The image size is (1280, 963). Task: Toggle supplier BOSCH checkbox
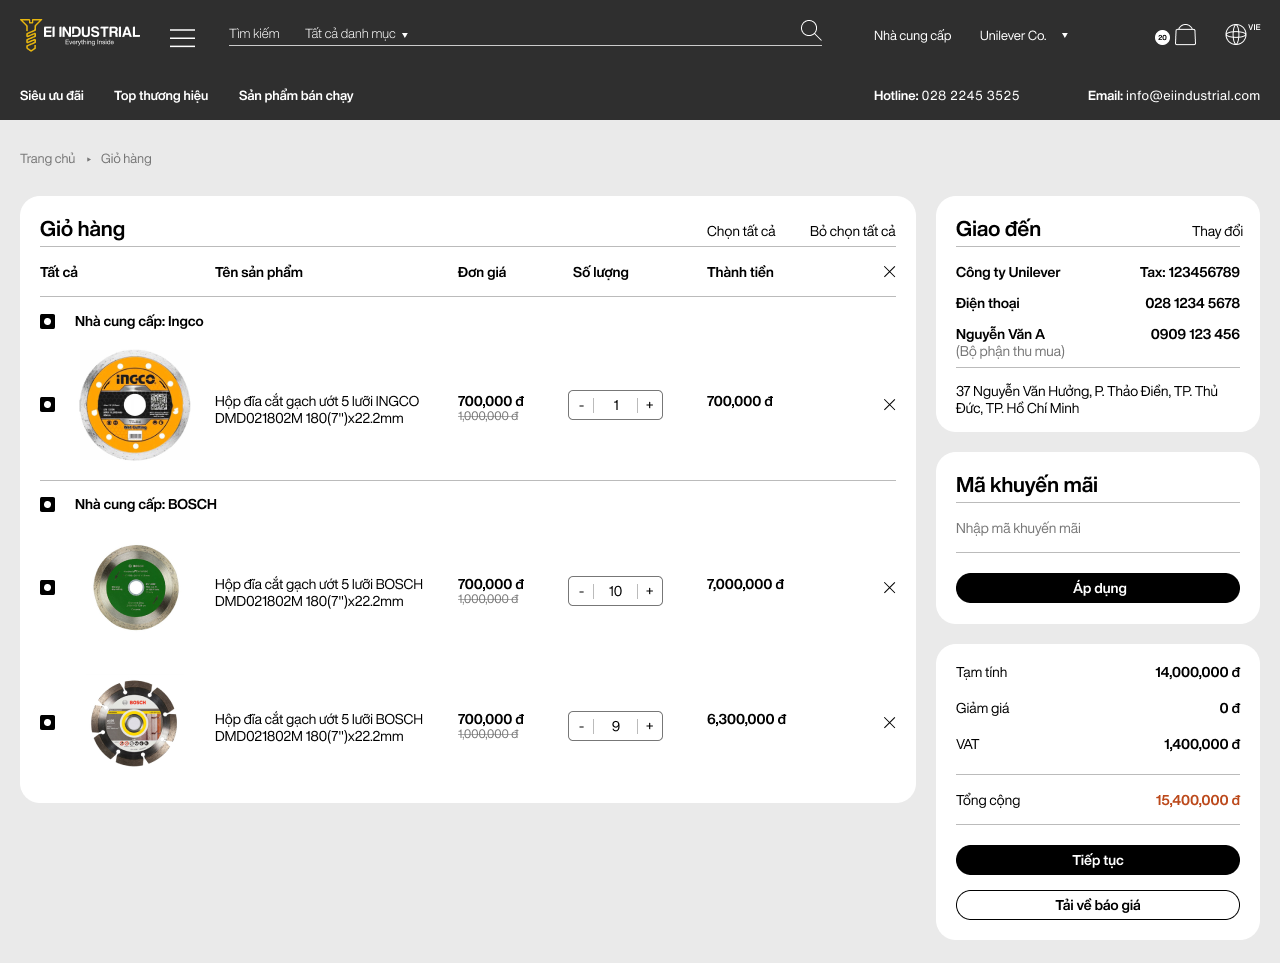[x=47, y=504]
